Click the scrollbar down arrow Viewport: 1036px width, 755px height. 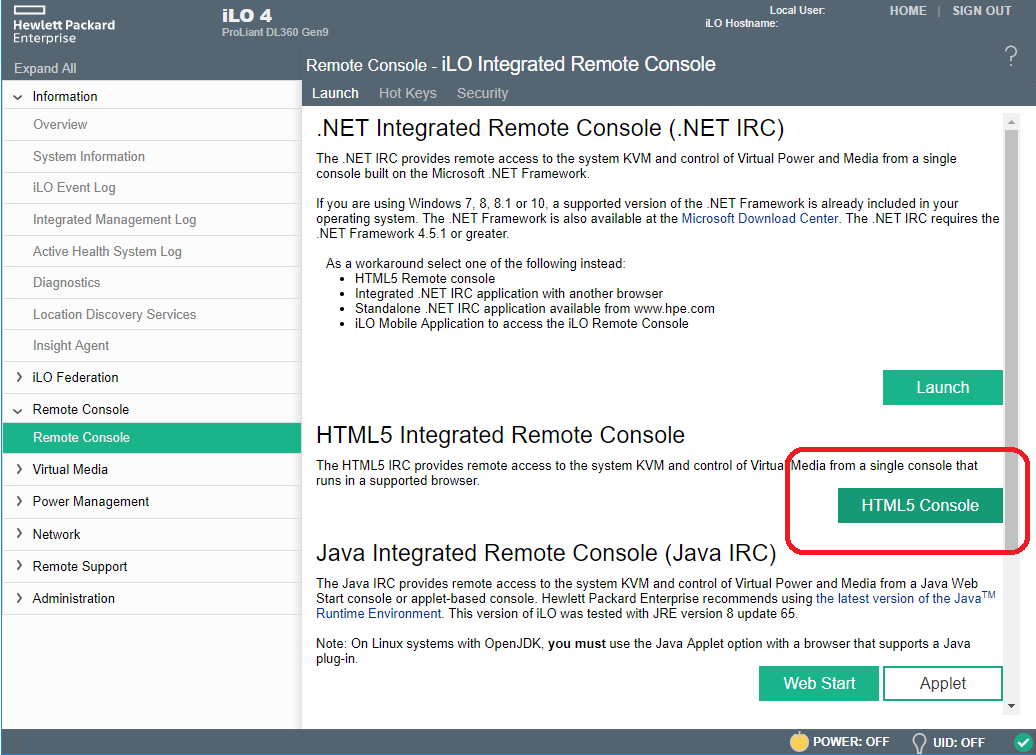(1011, 706)
